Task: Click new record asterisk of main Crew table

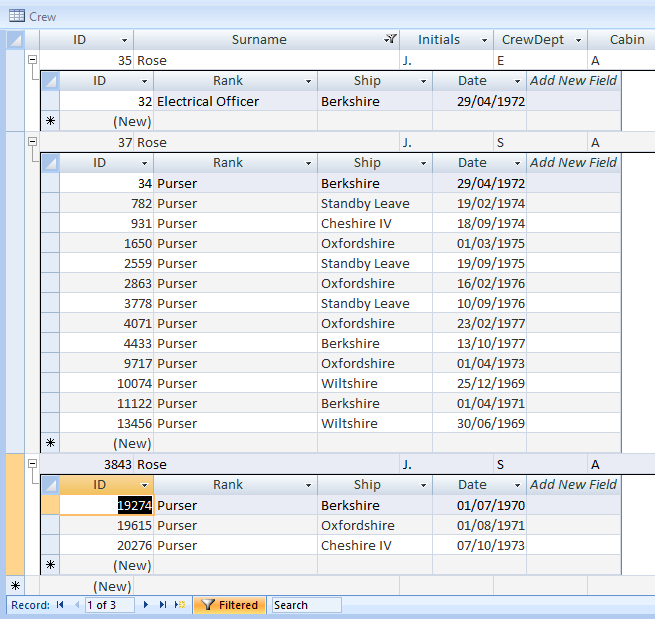Action: coord(15,586)
